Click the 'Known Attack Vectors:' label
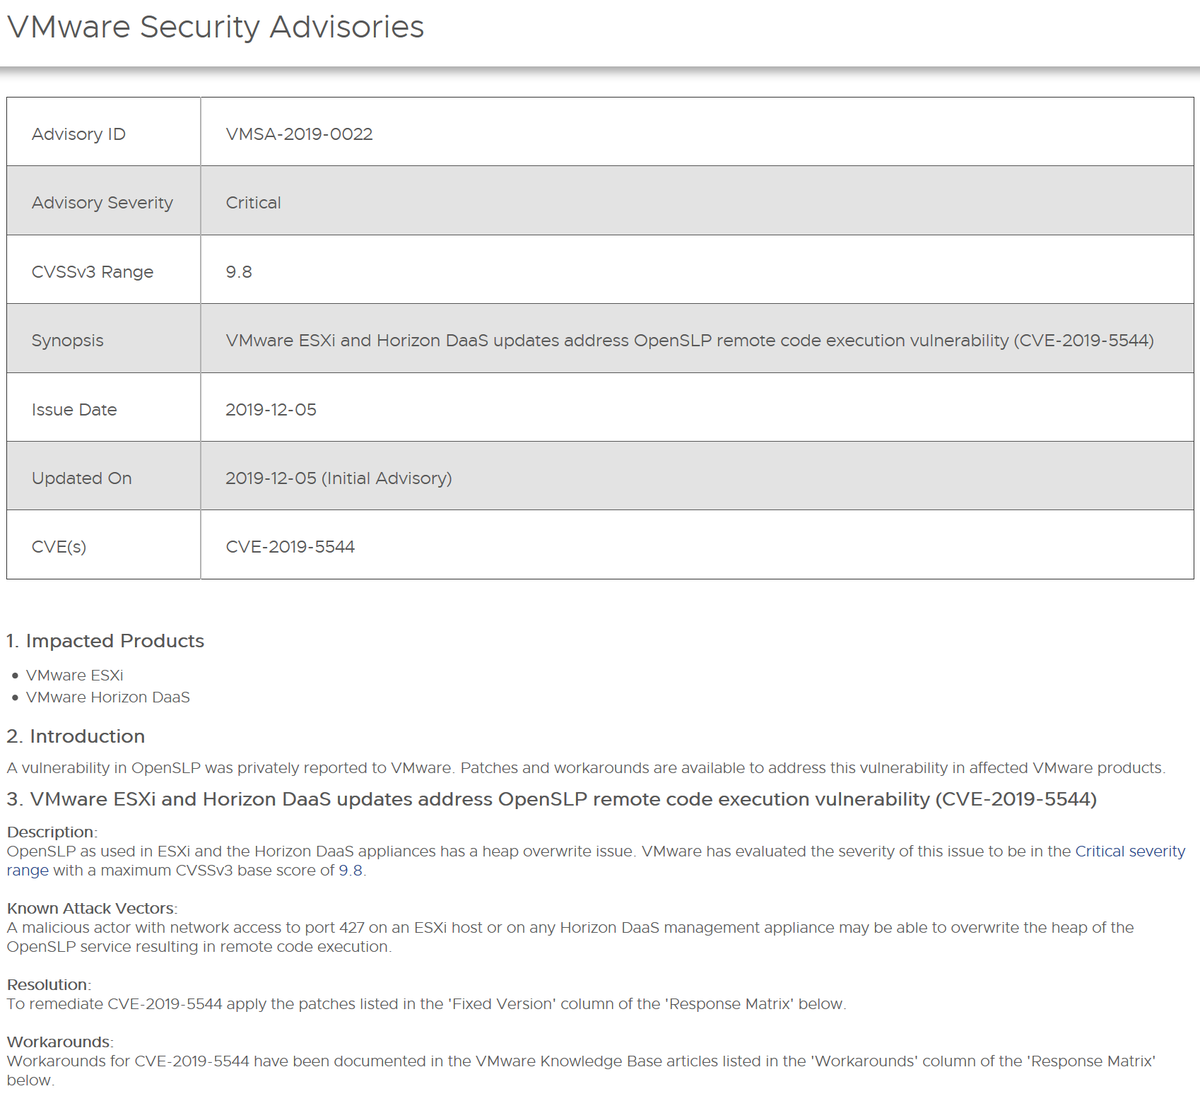 (92, 908)
